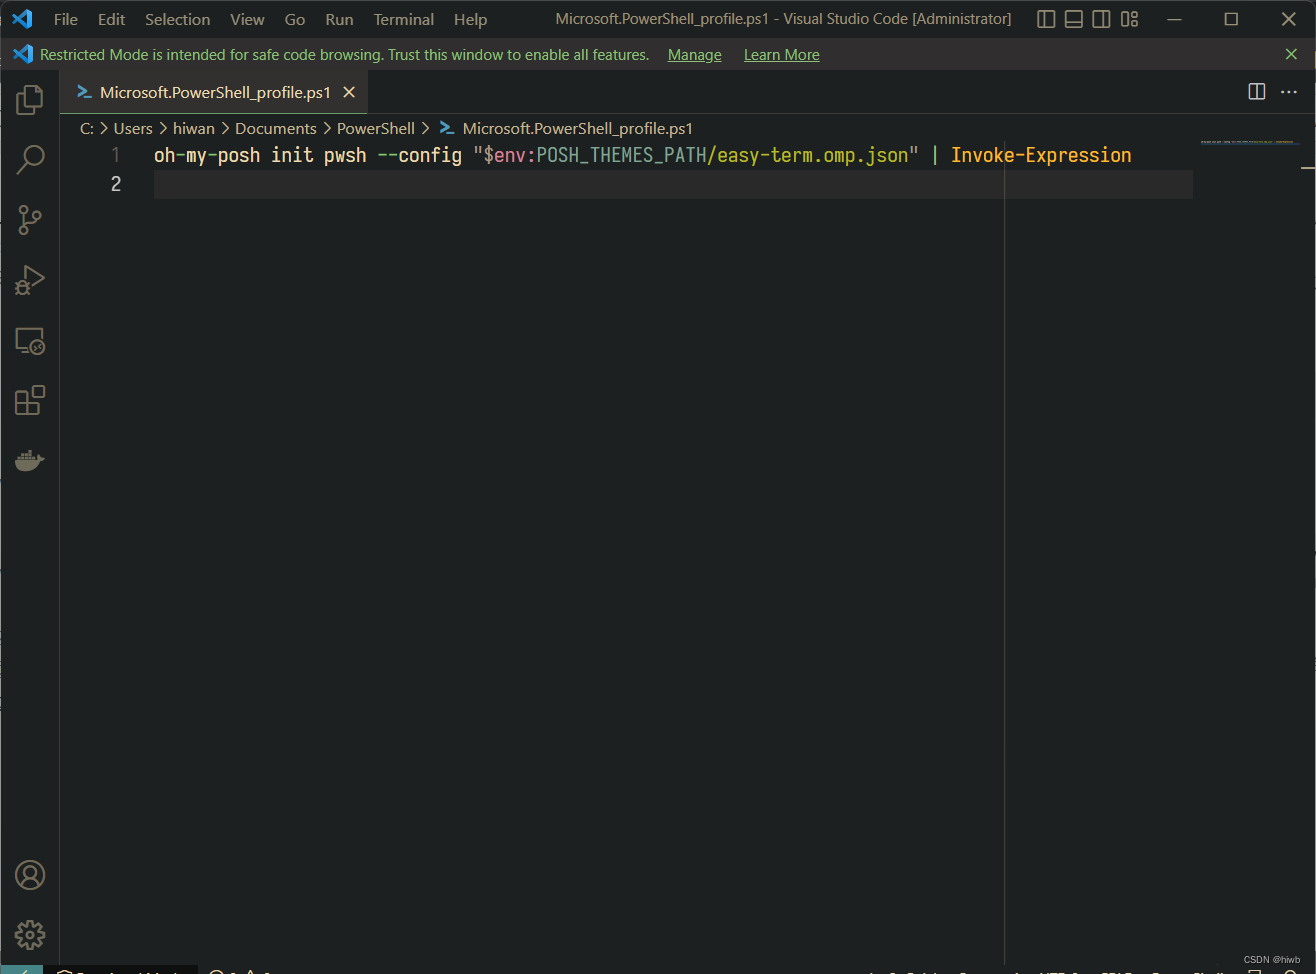The width and height of the screenshot is (1316, 974).
Task: Open the Explorer view in activity bar
Action: tap(30, 99)
